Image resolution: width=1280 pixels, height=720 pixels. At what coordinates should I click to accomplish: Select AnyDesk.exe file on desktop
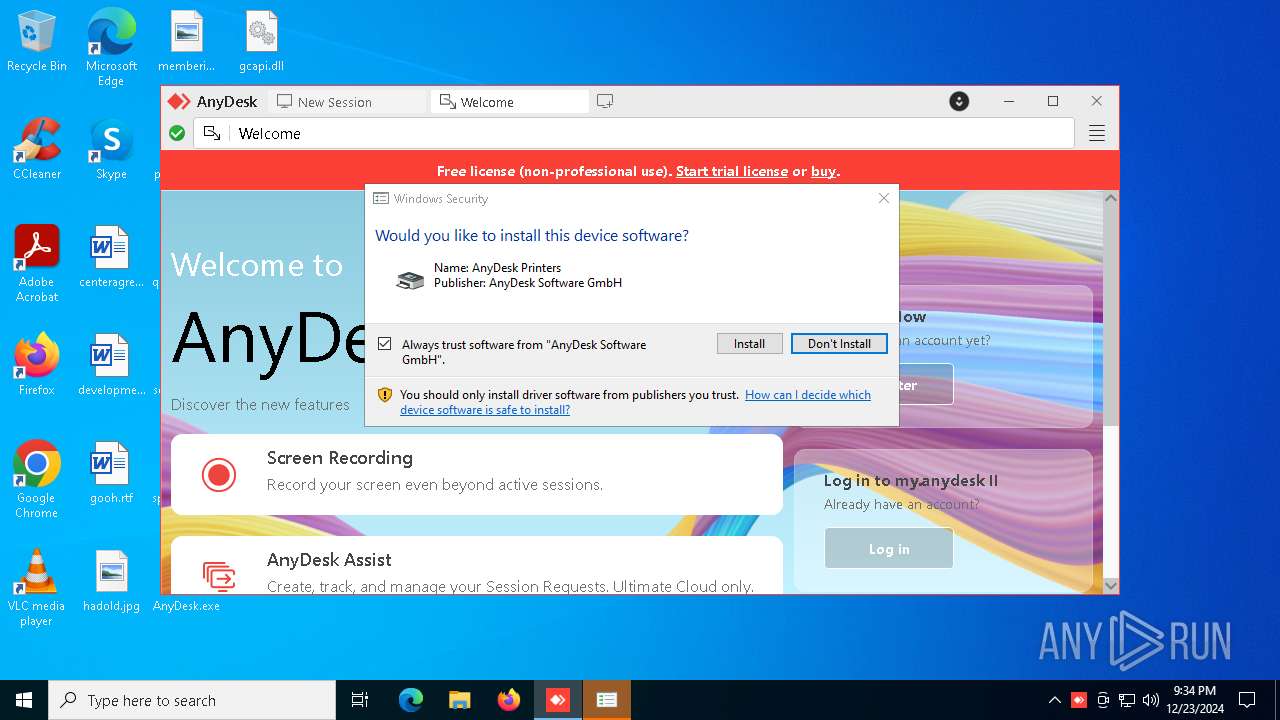[186, 605]
